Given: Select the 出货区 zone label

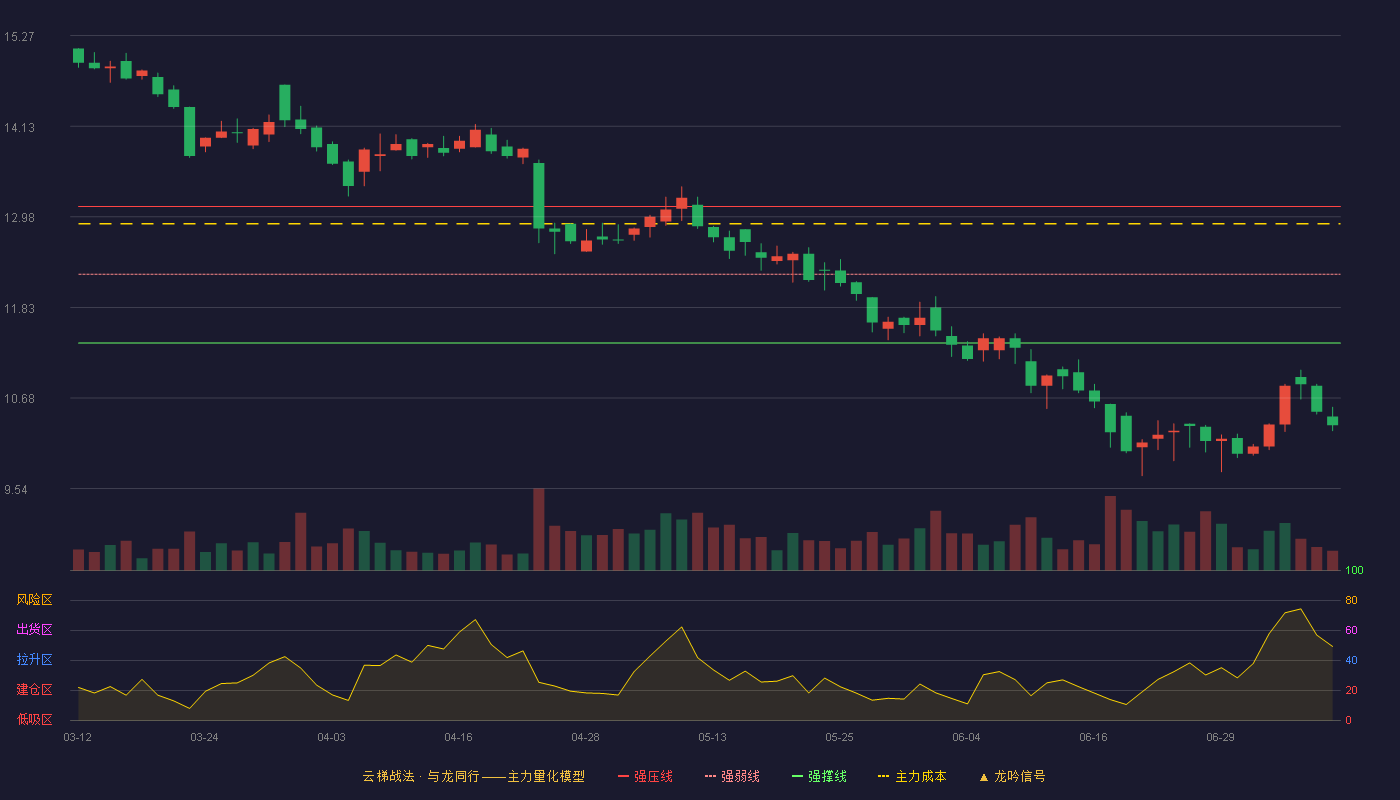Looking at the screenshot, I should pos(34,630).
